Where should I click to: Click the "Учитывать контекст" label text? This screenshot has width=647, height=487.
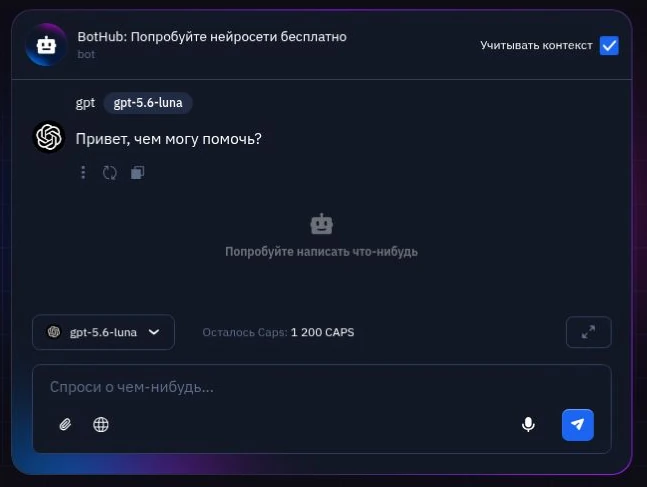coord(536,45)
